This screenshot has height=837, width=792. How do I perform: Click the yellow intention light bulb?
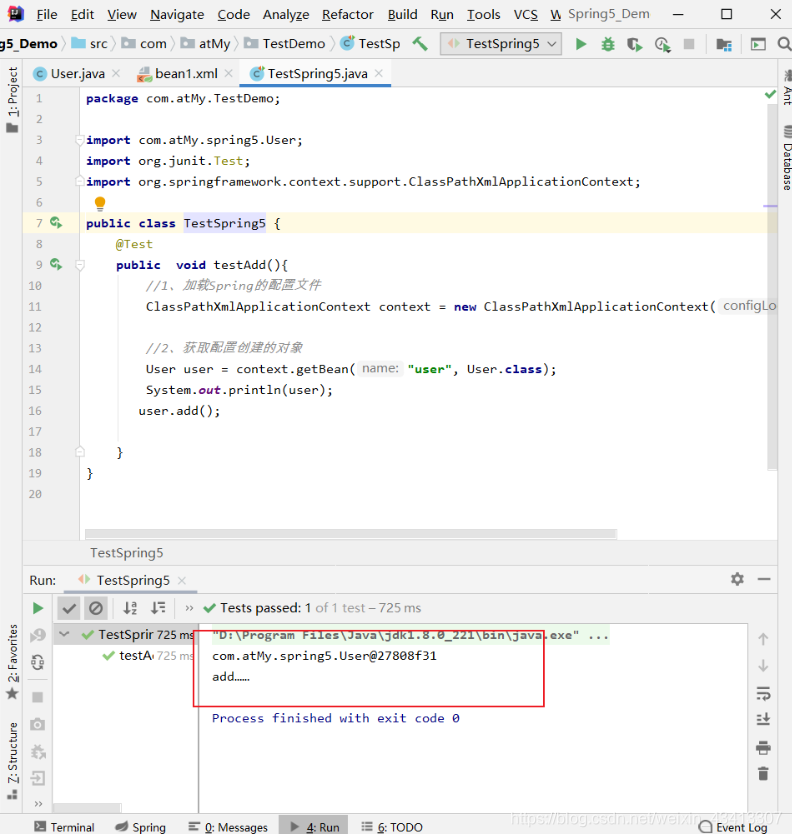pyautogui.click(x=100, y=203)
